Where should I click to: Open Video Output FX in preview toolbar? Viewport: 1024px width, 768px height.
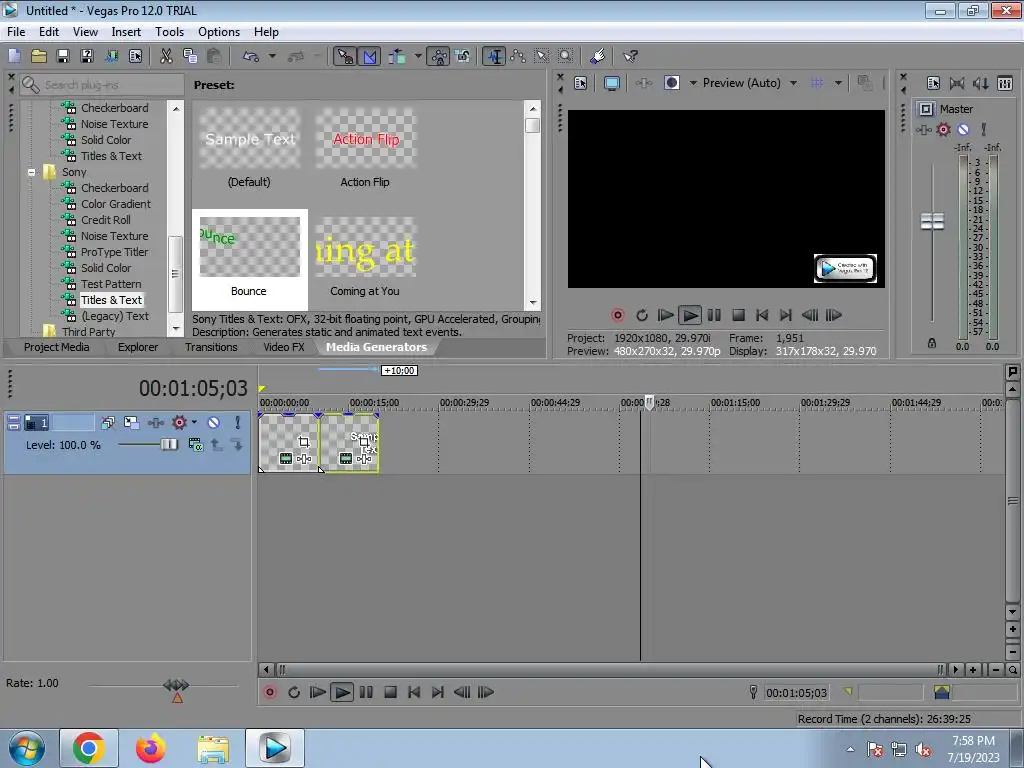pos(643,83)
